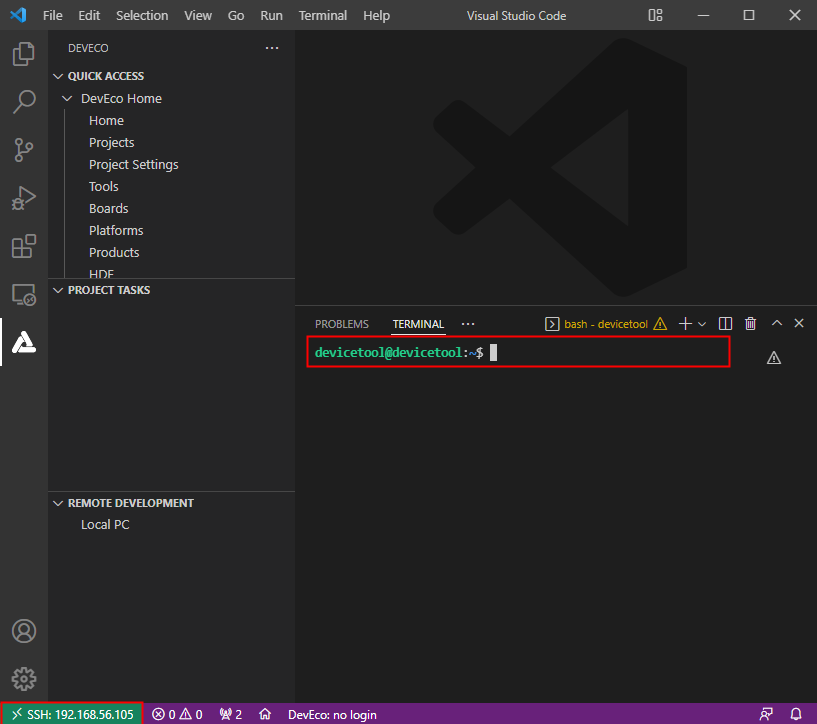Open Boards in Quick Access

tap(108, 208)
